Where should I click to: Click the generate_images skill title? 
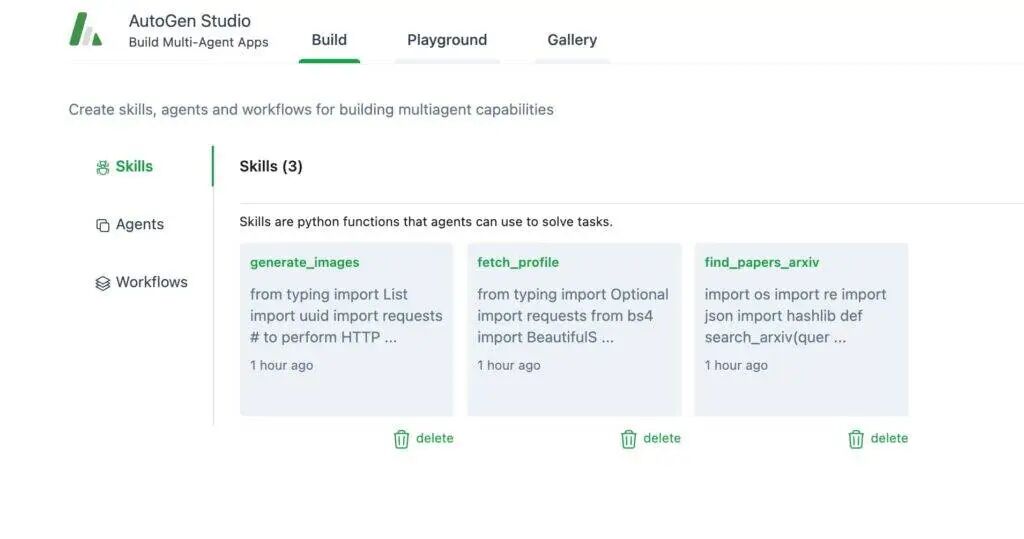[304, 263]
